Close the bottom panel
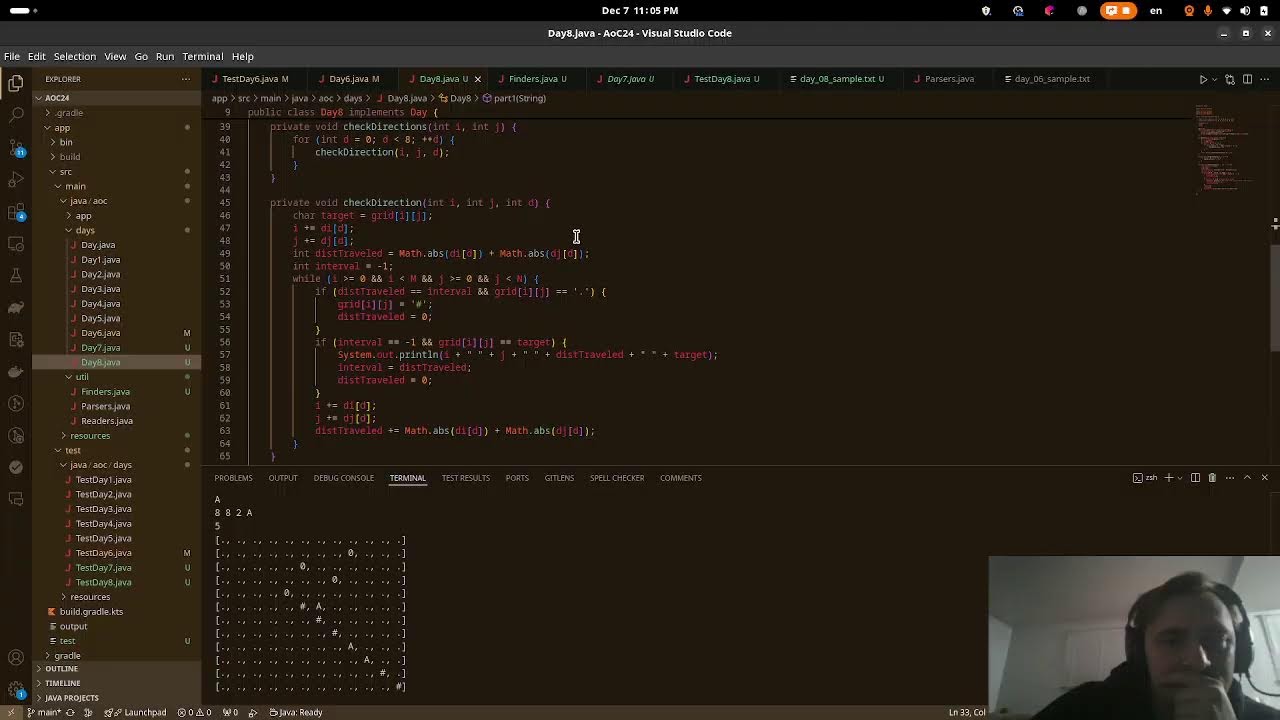Image resolution: width=1280 pixels, height=720 pixels. (x=1264, y=478)
